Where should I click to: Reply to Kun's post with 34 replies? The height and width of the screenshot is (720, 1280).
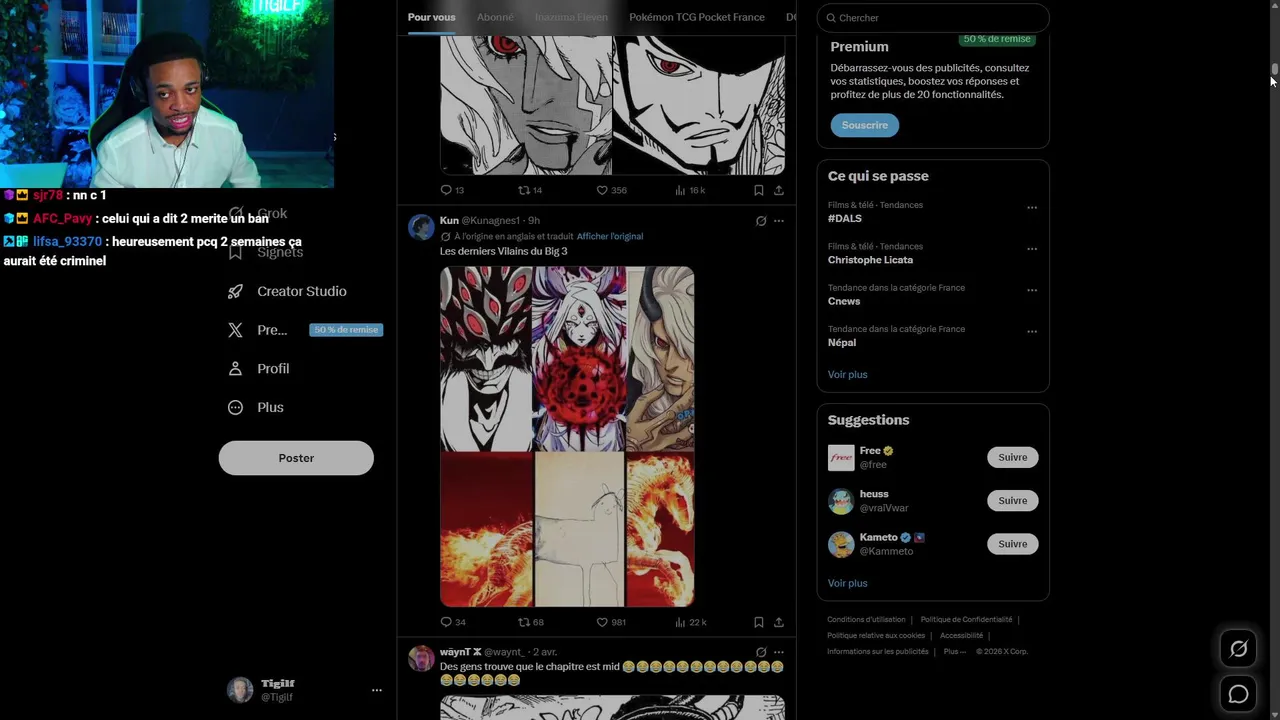tap(453, 622)
